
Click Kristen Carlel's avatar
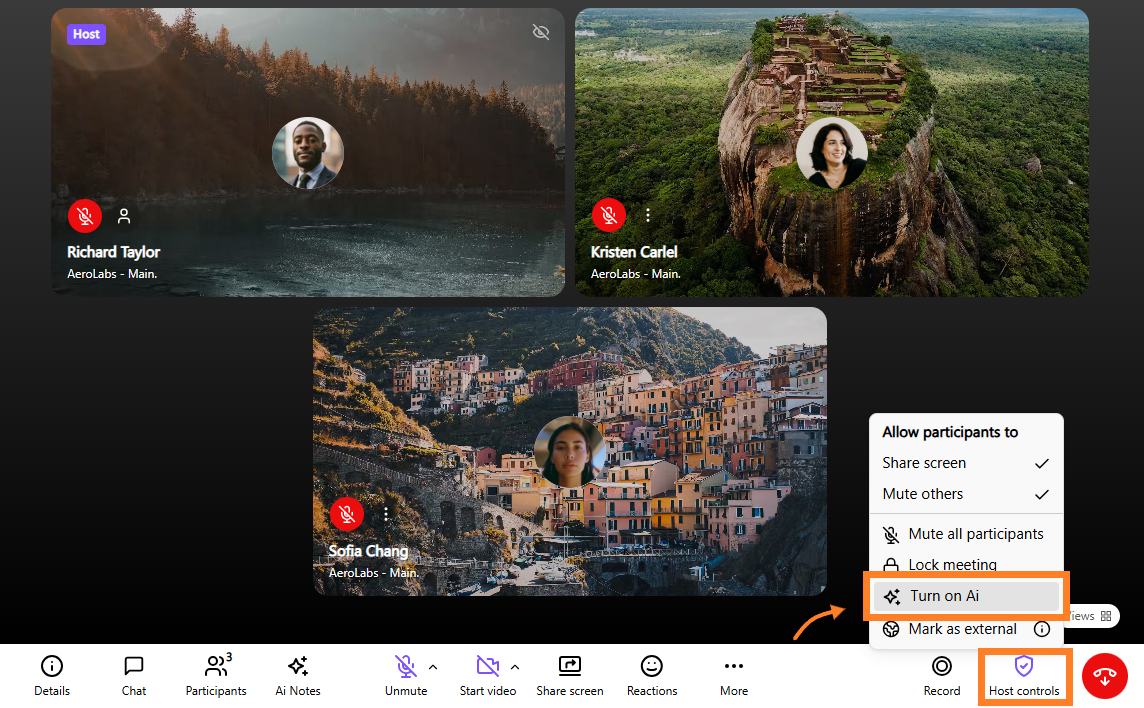point(832,153)
